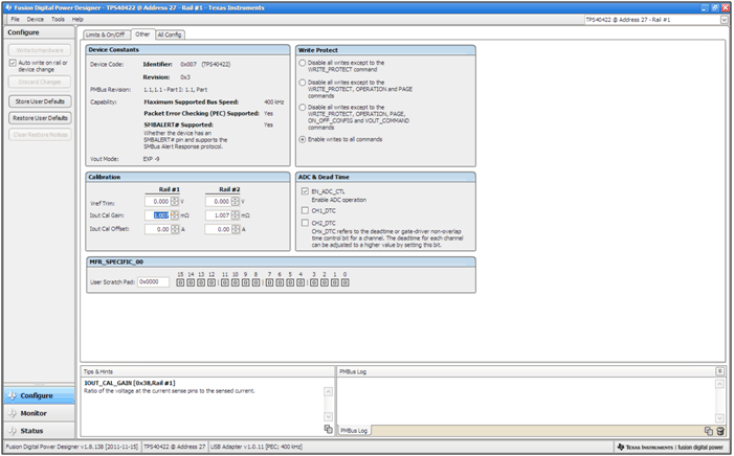Click the User Scratch Pad hex field

[153, 282]
